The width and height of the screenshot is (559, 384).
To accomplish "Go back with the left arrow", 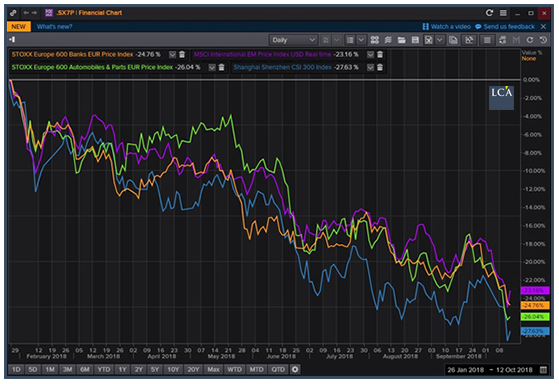I will tap(26, 13).
